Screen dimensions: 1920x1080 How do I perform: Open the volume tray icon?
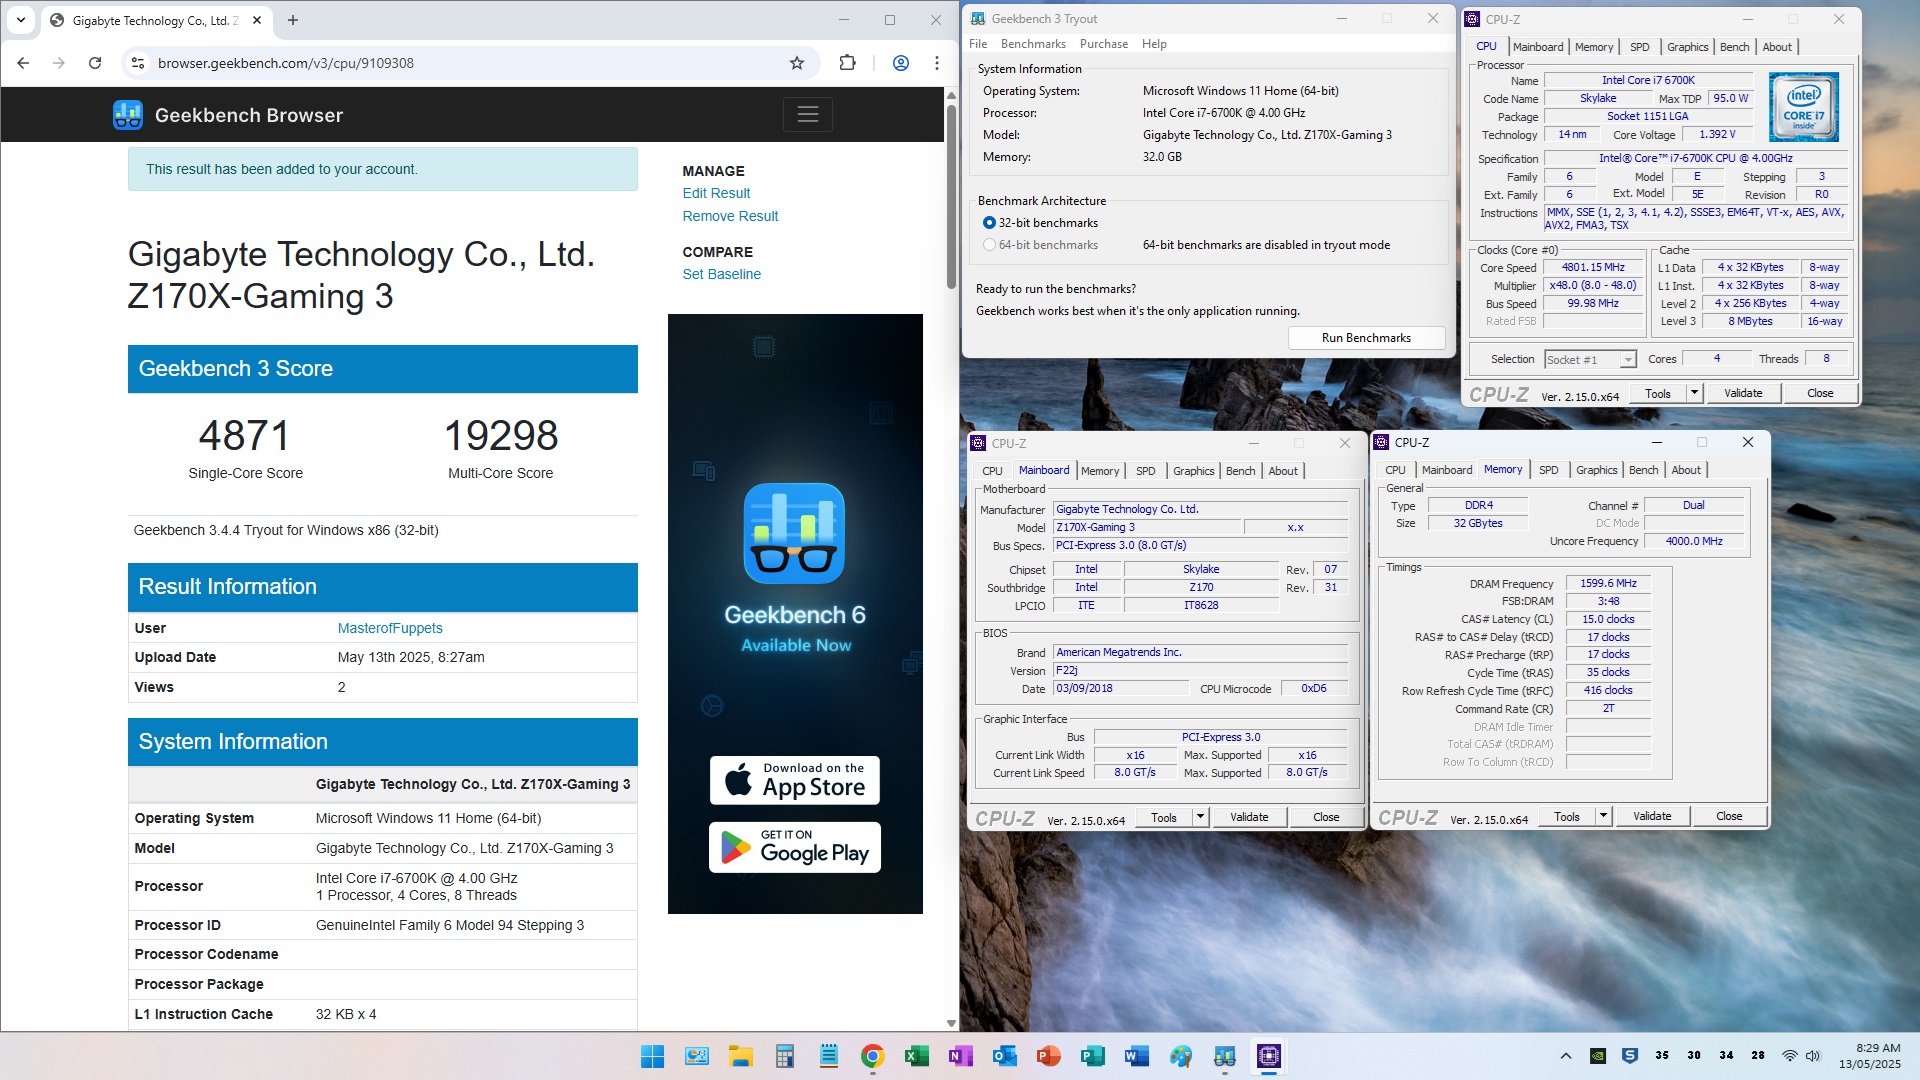tap(1812, 1055)
